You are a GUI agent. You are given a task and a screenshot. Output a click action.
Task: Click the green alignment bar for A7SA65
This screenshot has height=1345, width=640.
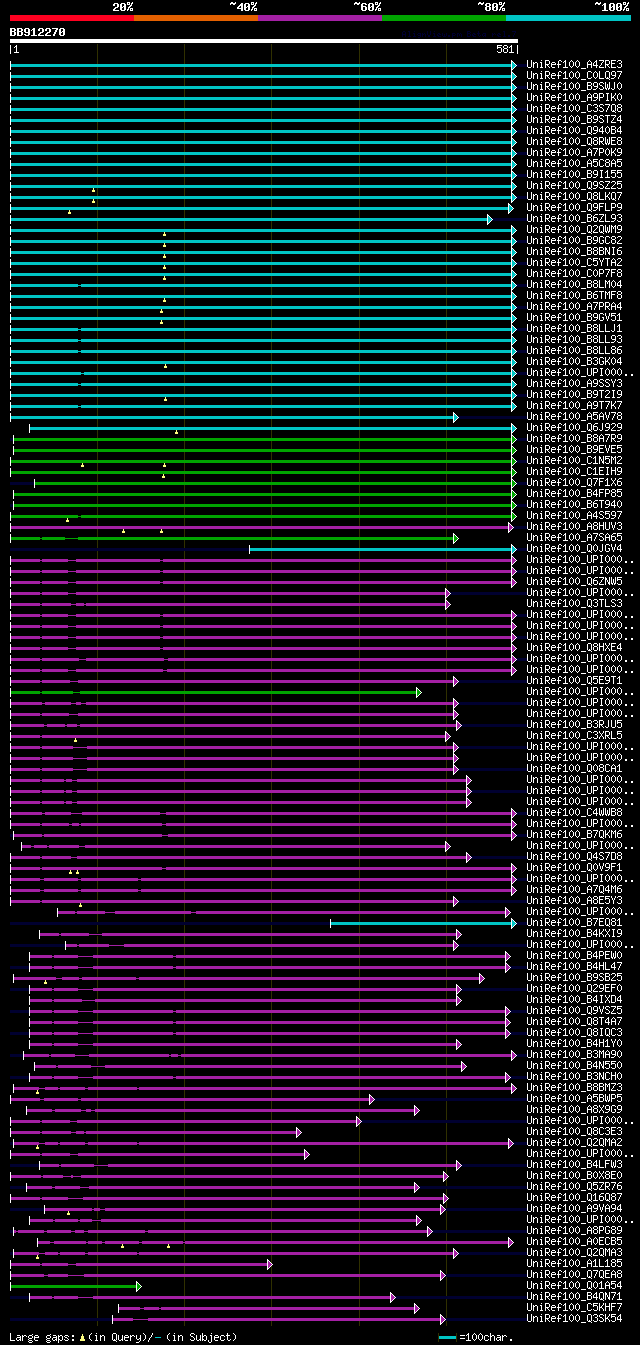[x=234, y=538]
